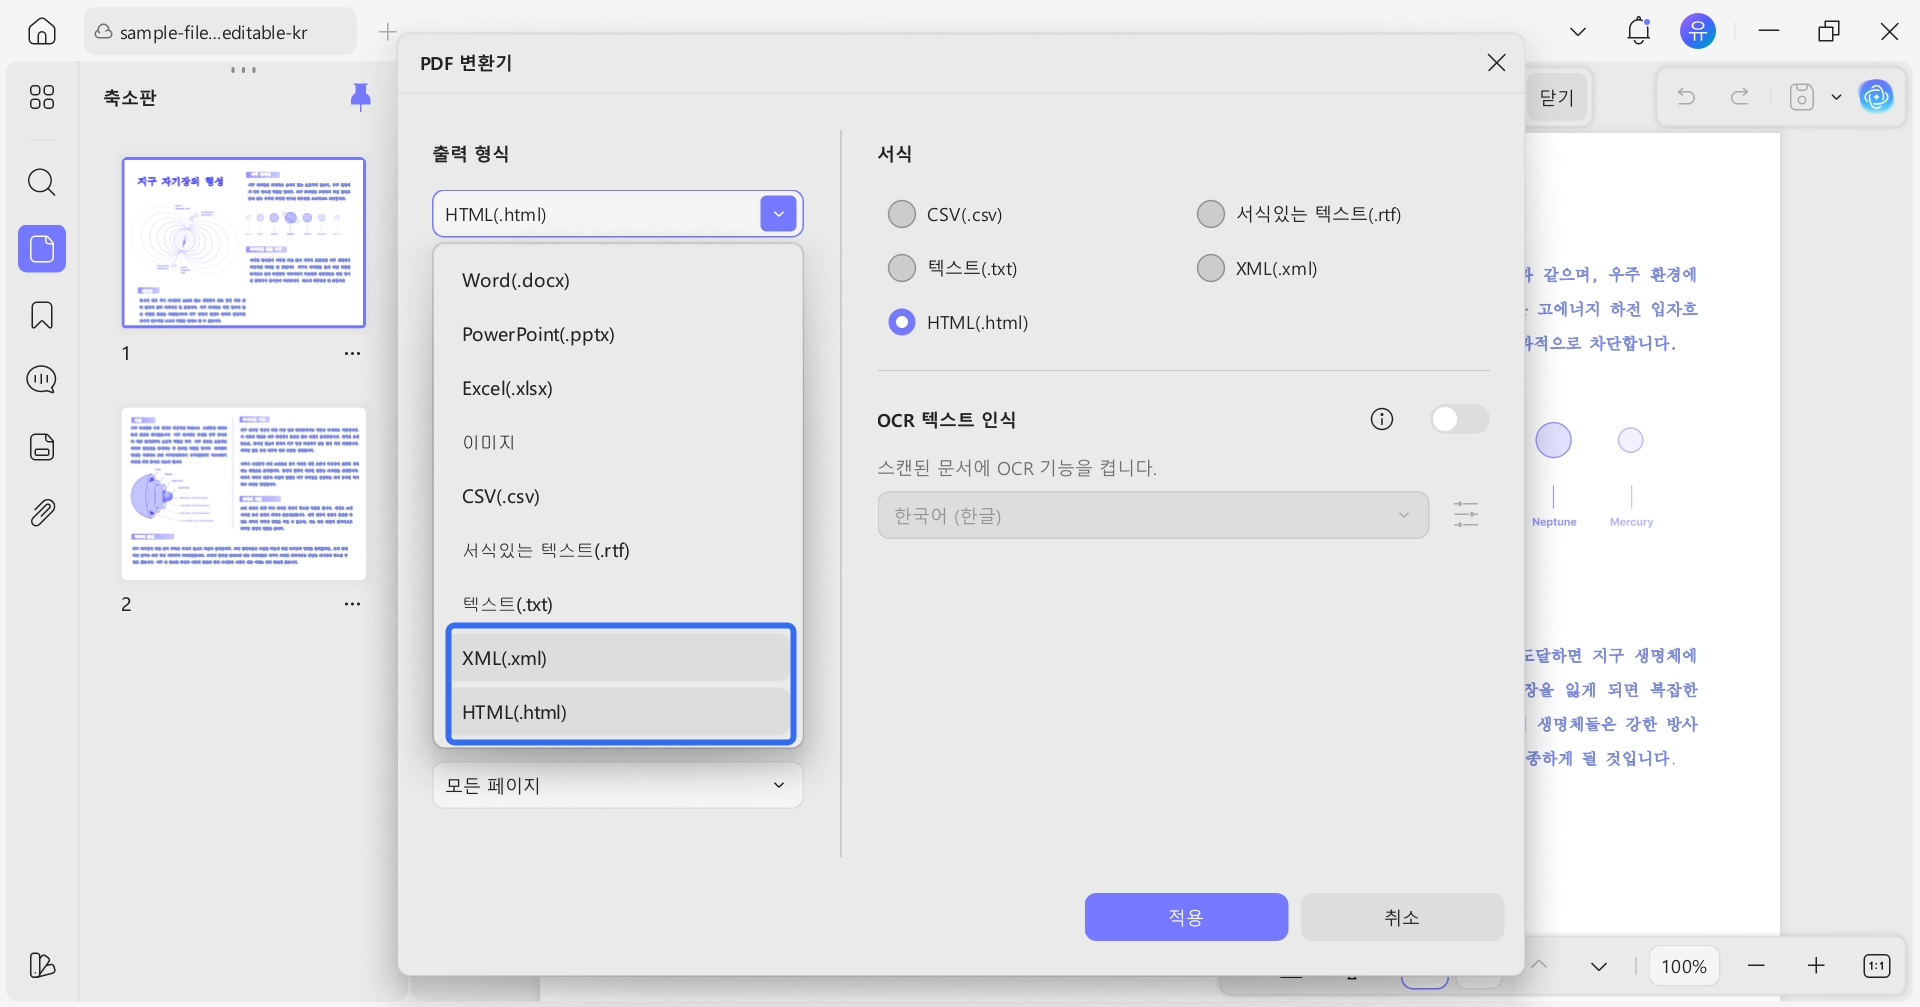This screenshot has width=1920, height=1007.
Task: Close the PDF 변환기 dialog
Action: pos(1496,63)
